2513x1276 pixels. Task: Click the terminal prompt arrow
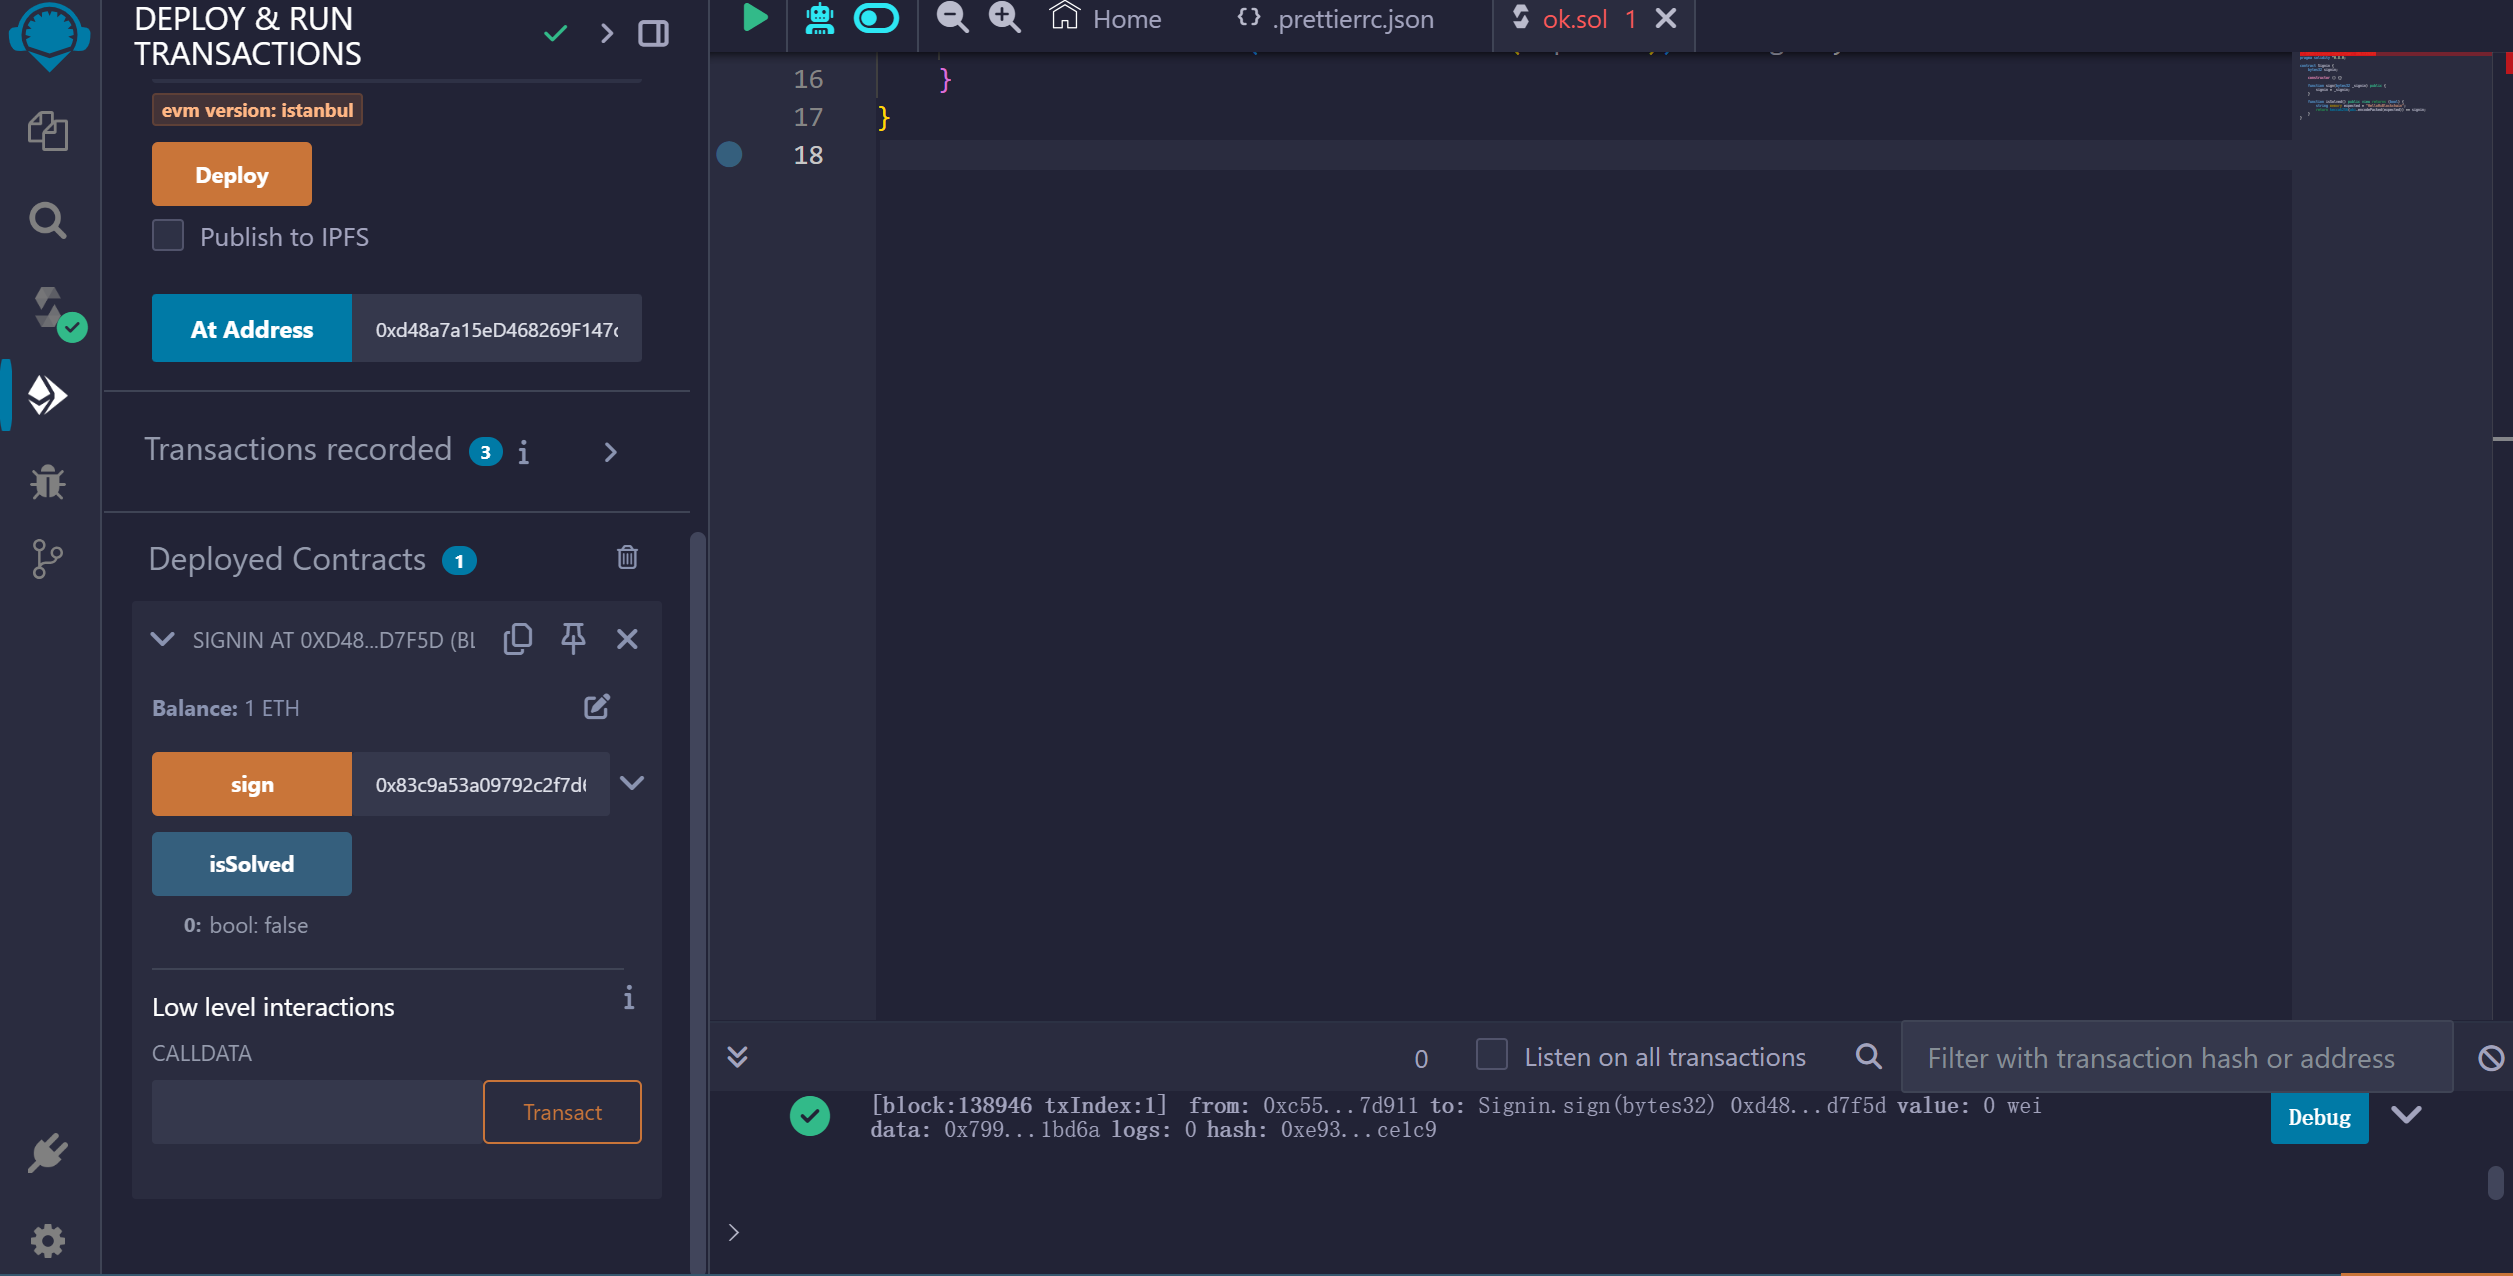point(734,1232)
